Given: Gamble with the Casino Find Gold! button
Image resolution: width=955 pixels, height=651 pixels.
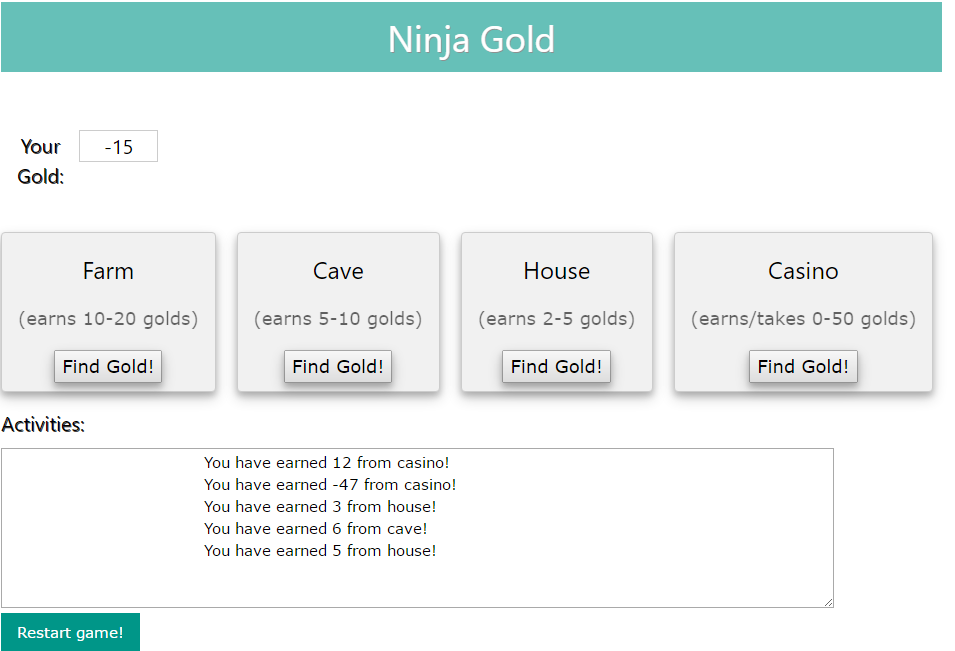Looking at the screenshot, I should (x=803, y=367).
